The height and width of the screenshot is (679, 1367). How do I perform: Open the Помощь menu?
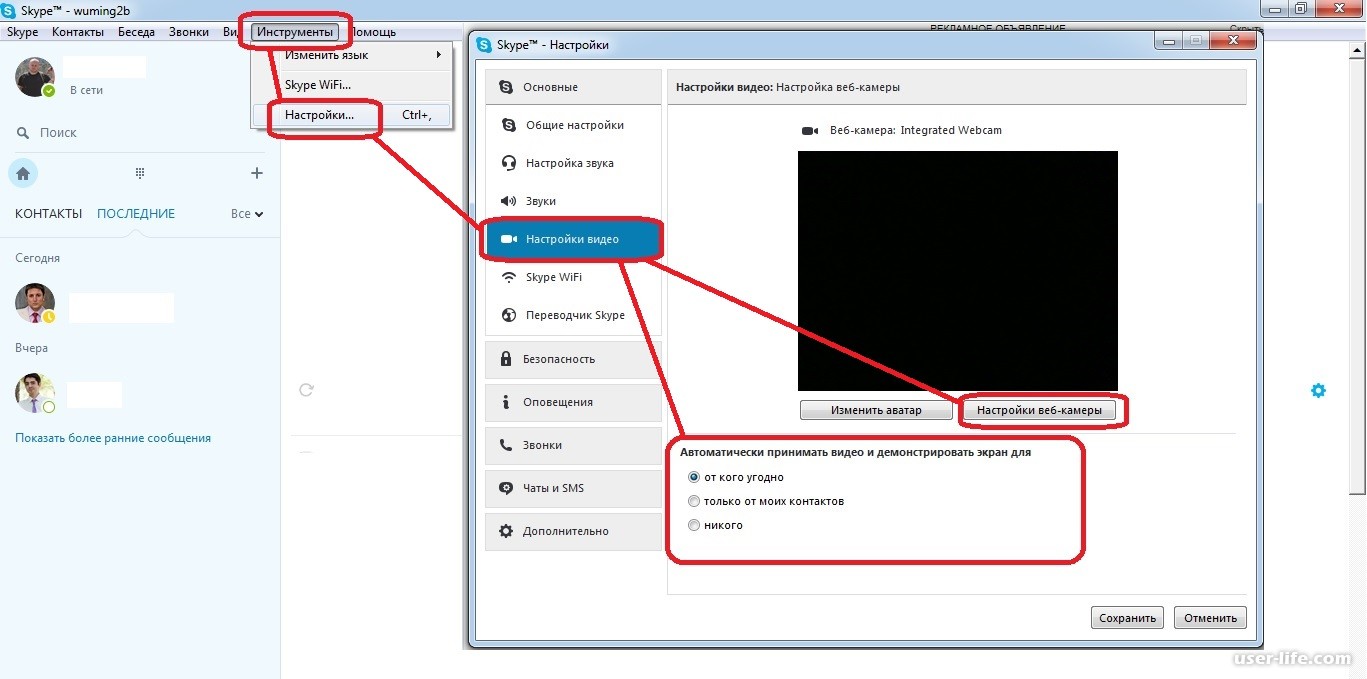tap(373, 32)
